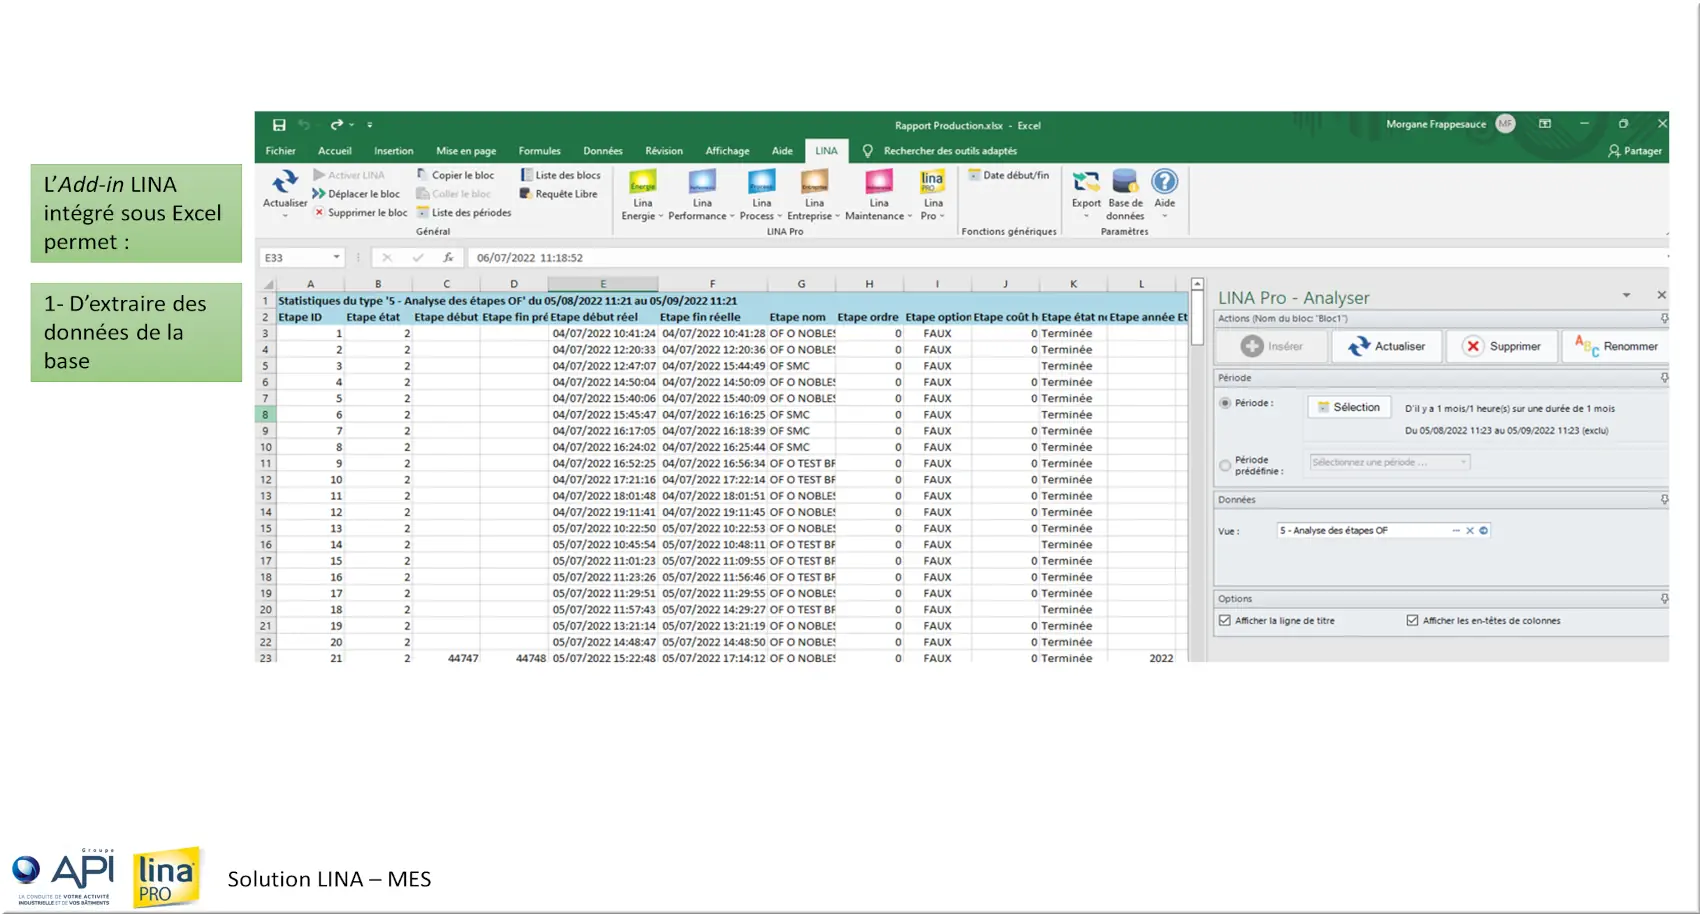Switch to the Données tab

[x=603, y=151]
